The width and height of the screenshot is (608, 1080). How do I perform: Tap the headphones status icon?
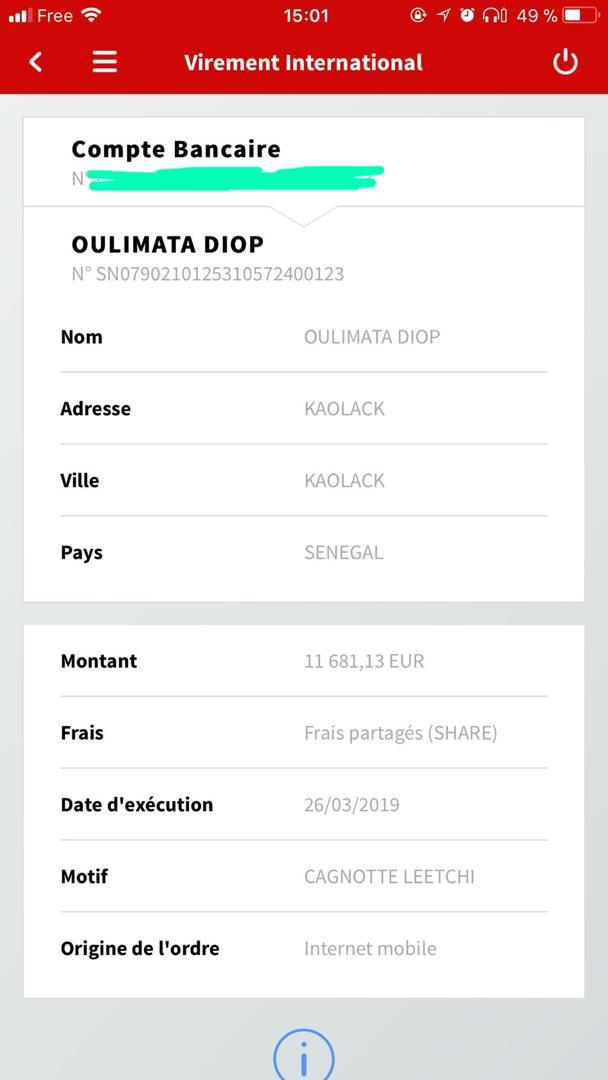click(494, 15)
